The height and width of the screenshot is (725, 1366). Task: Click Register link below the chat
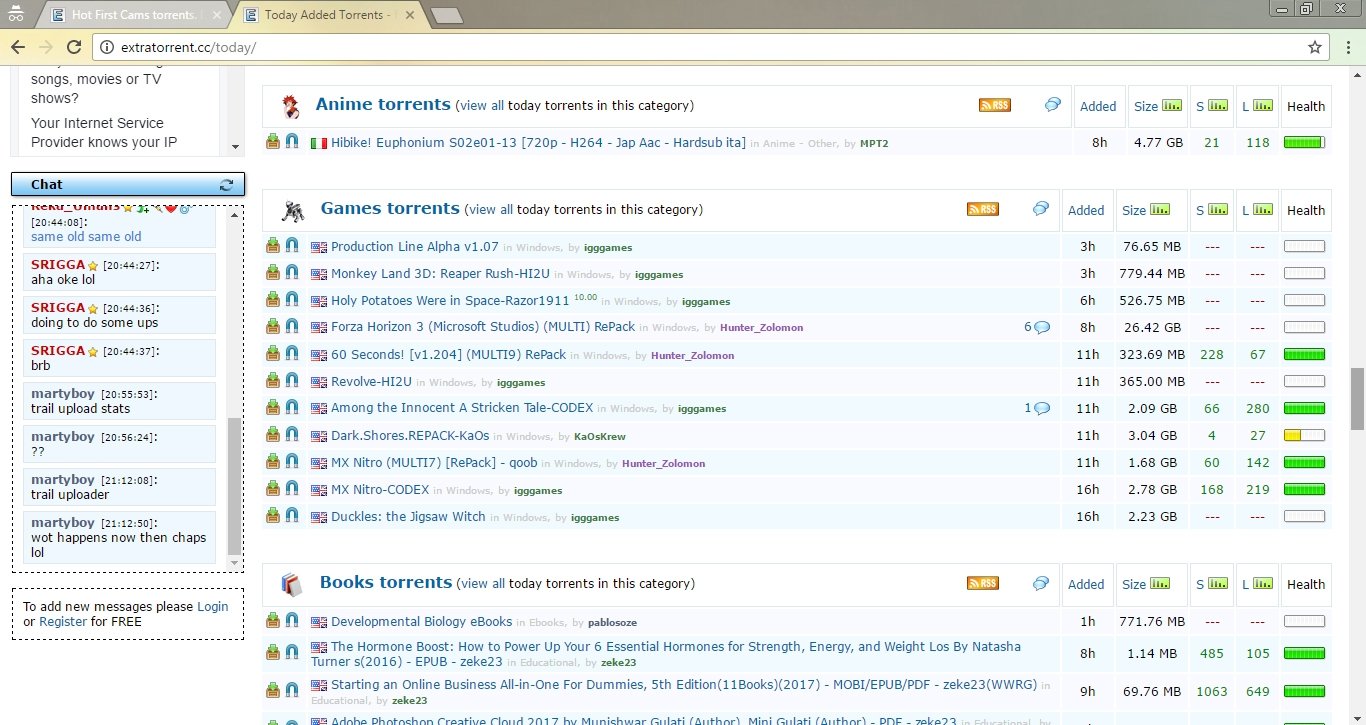coord(63,621)
